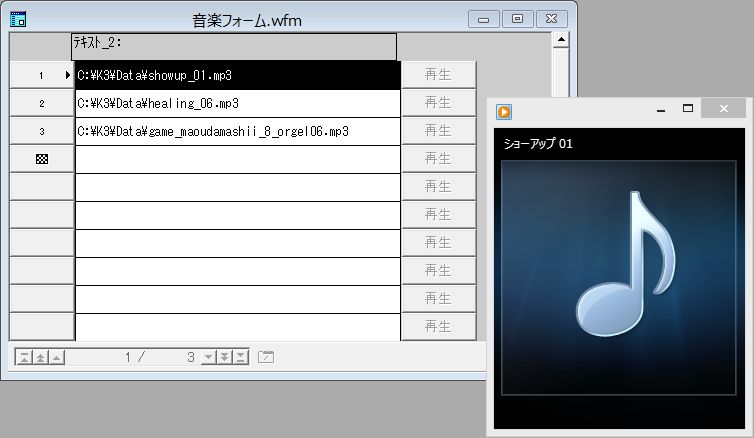Click the healing_06.mp3 path field
Image resolution: width=754 pixels, height=438 pixels.
(x=237, y=103)
